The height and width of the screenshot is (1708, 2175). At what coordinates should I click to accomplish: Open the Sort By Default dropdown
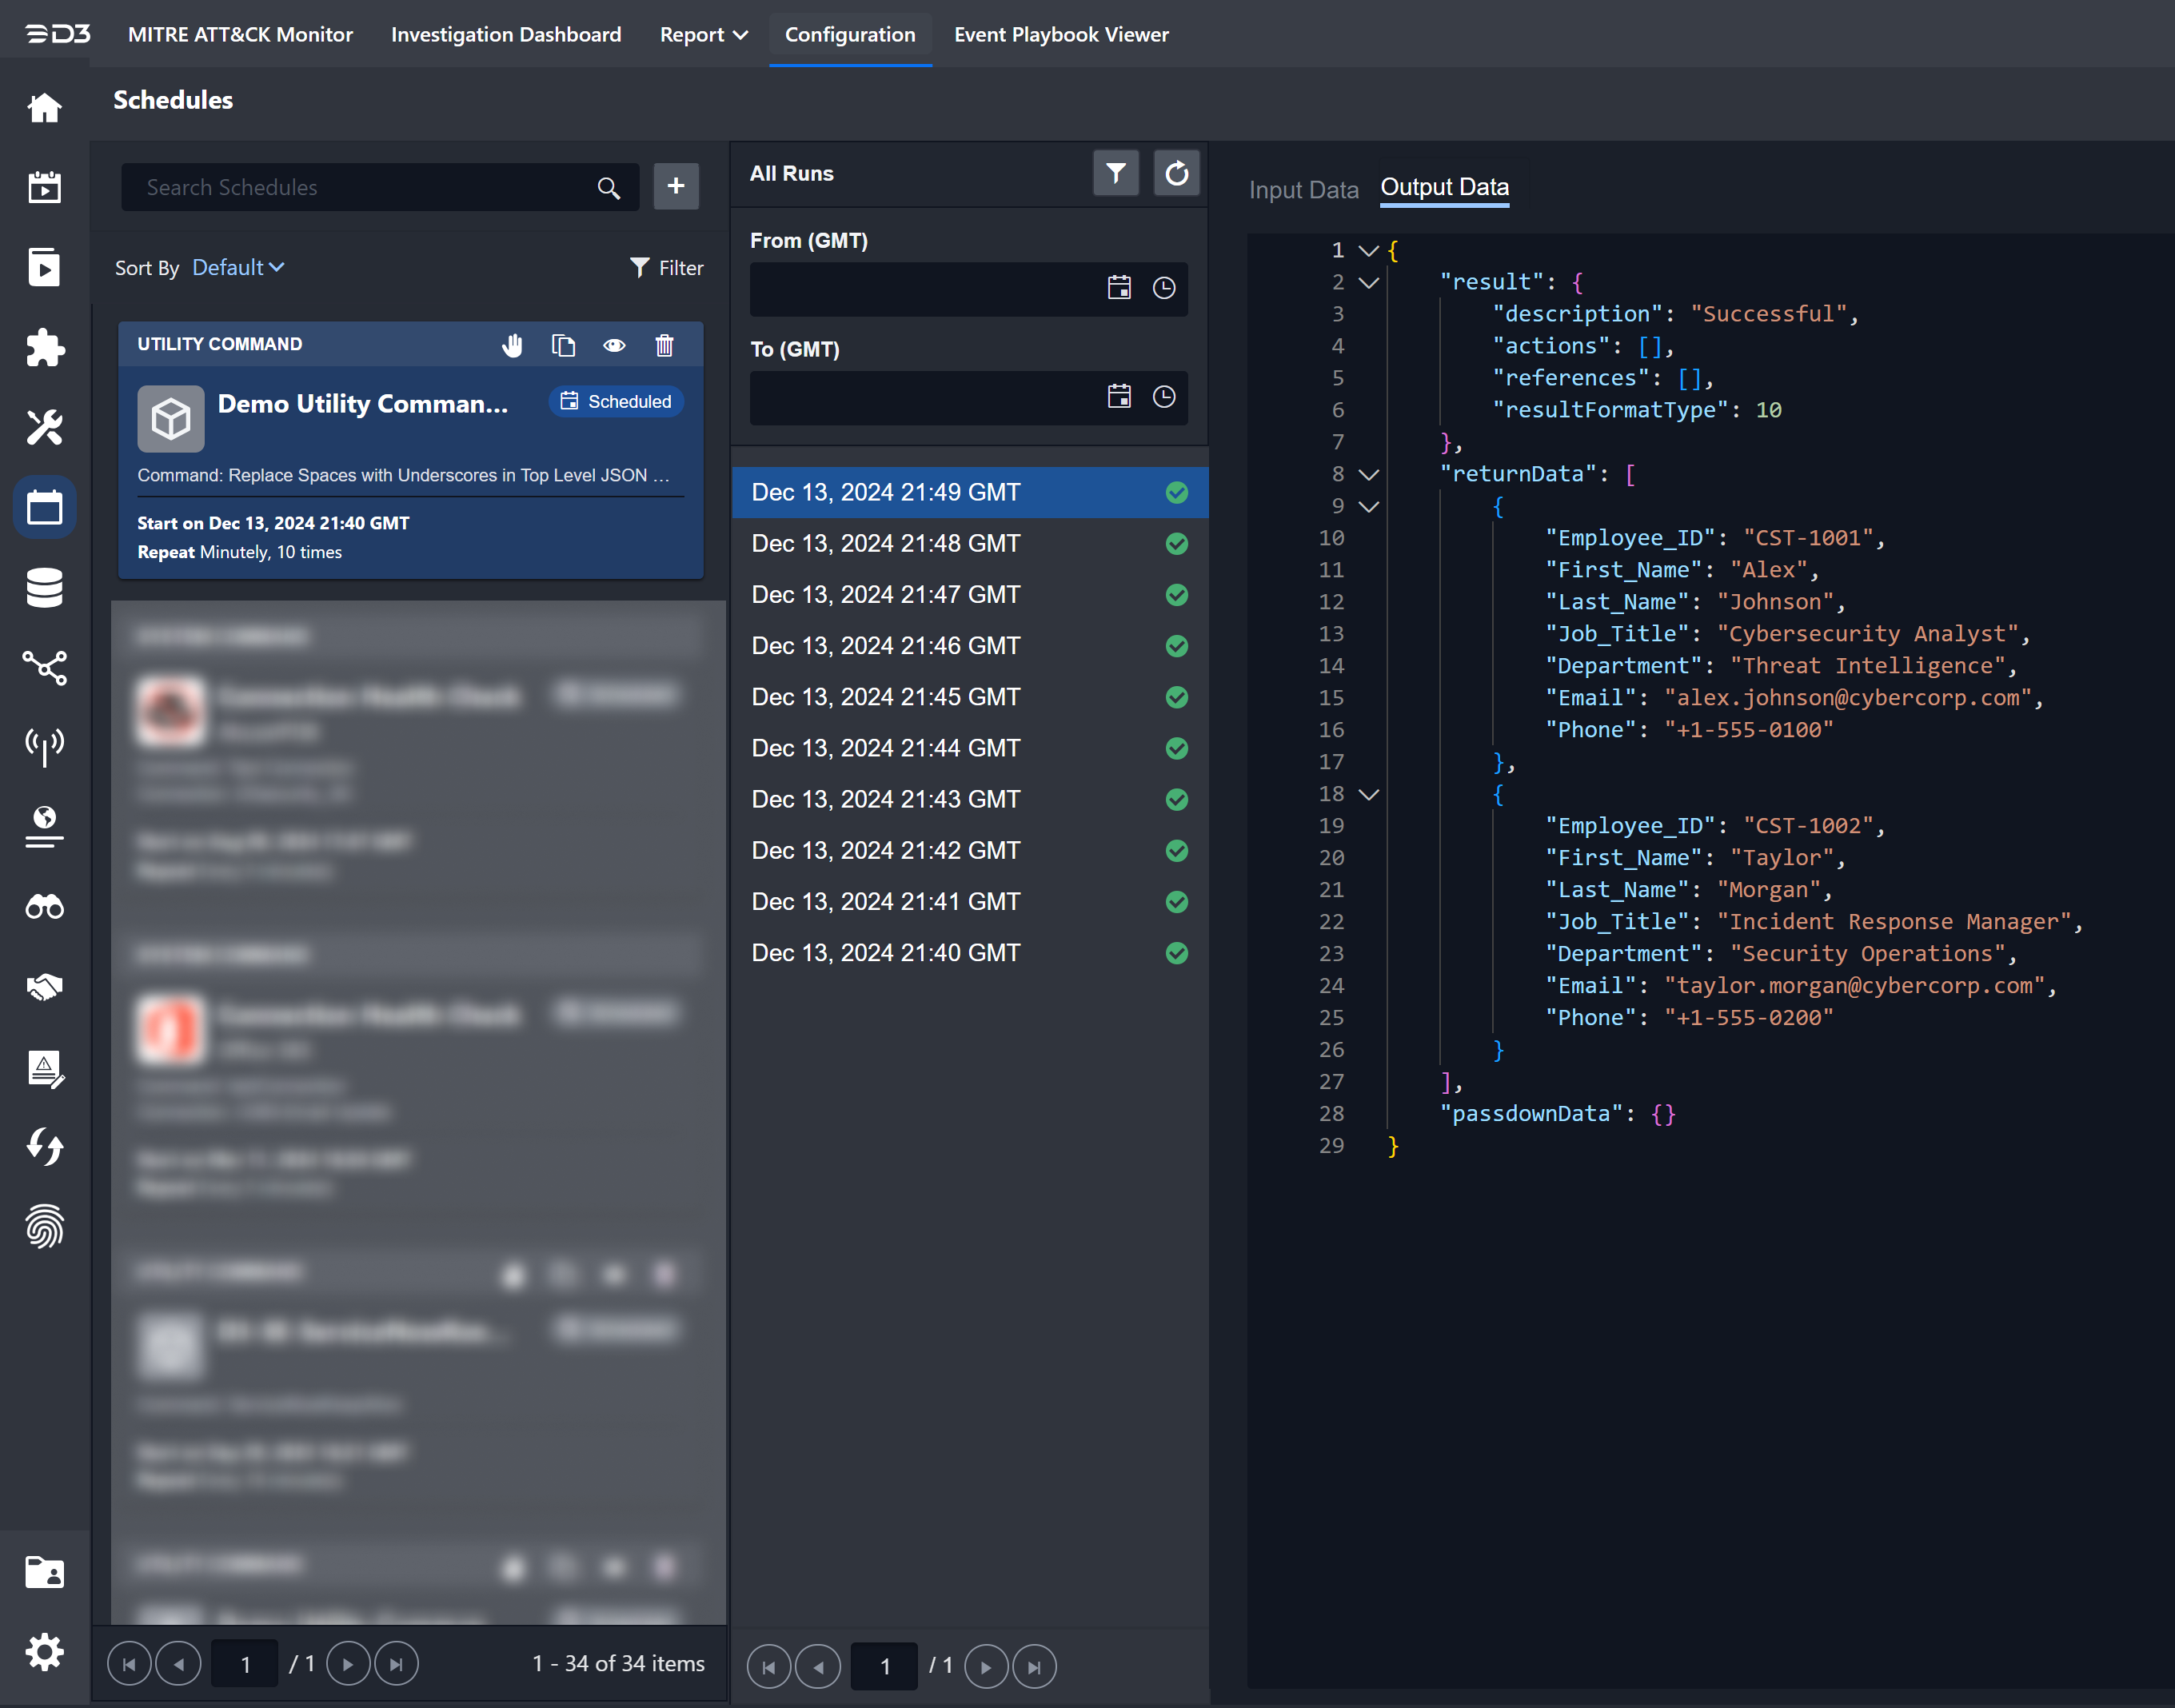[x=238, y=267]
